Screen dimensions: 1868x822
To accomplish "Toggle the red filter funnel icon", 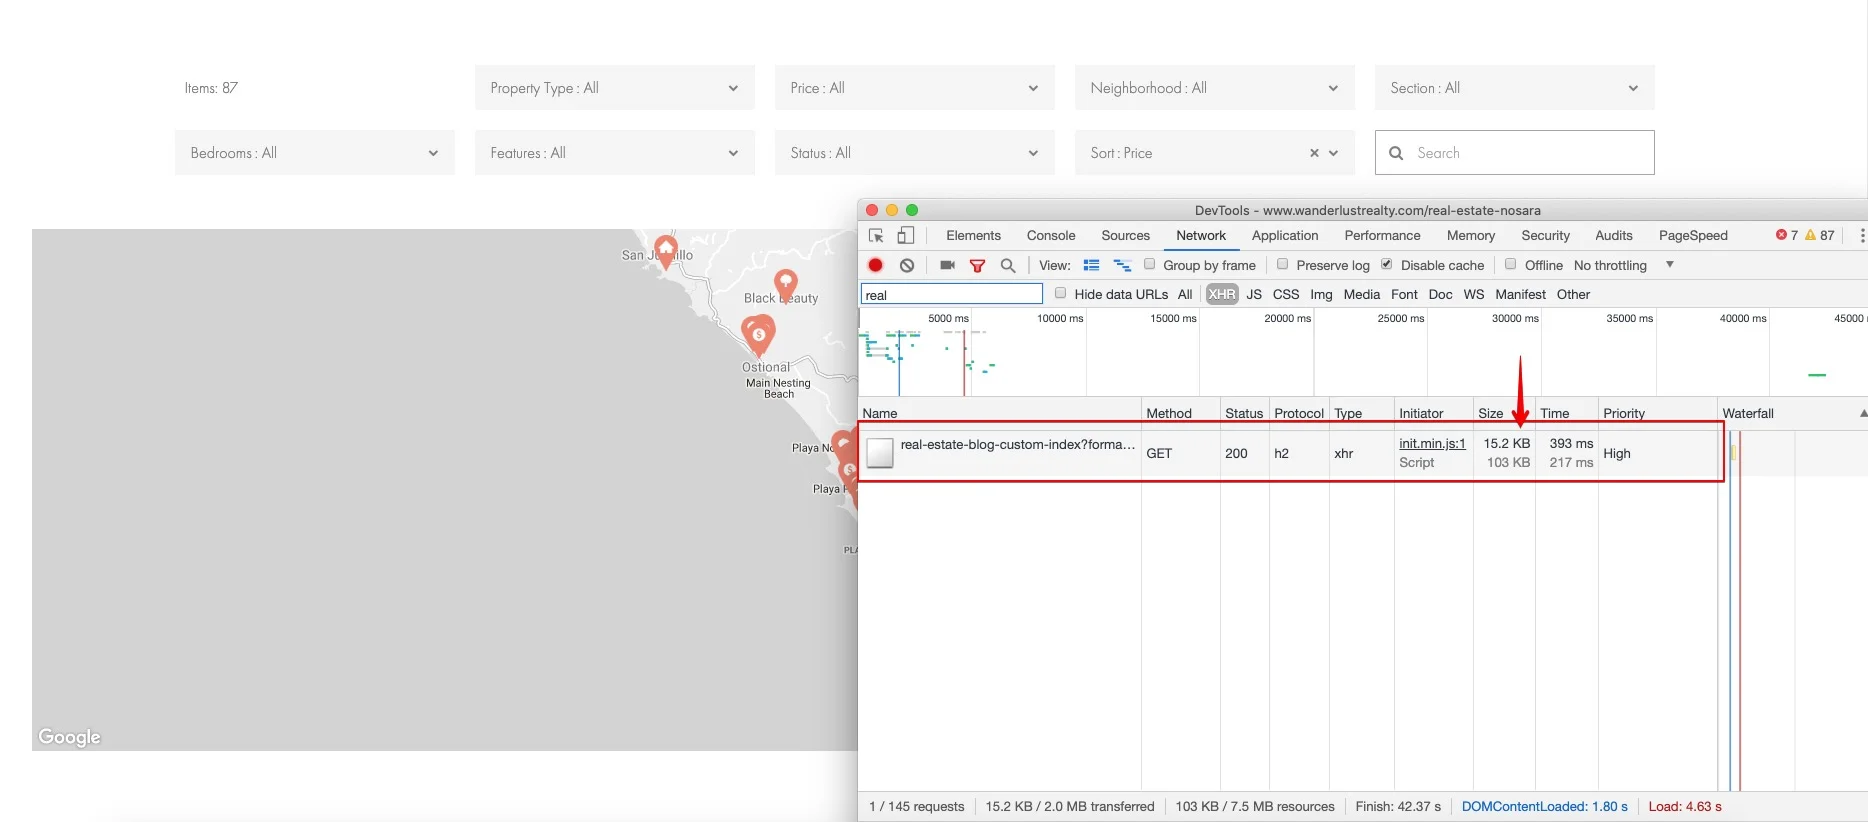I will click(978, 265).
